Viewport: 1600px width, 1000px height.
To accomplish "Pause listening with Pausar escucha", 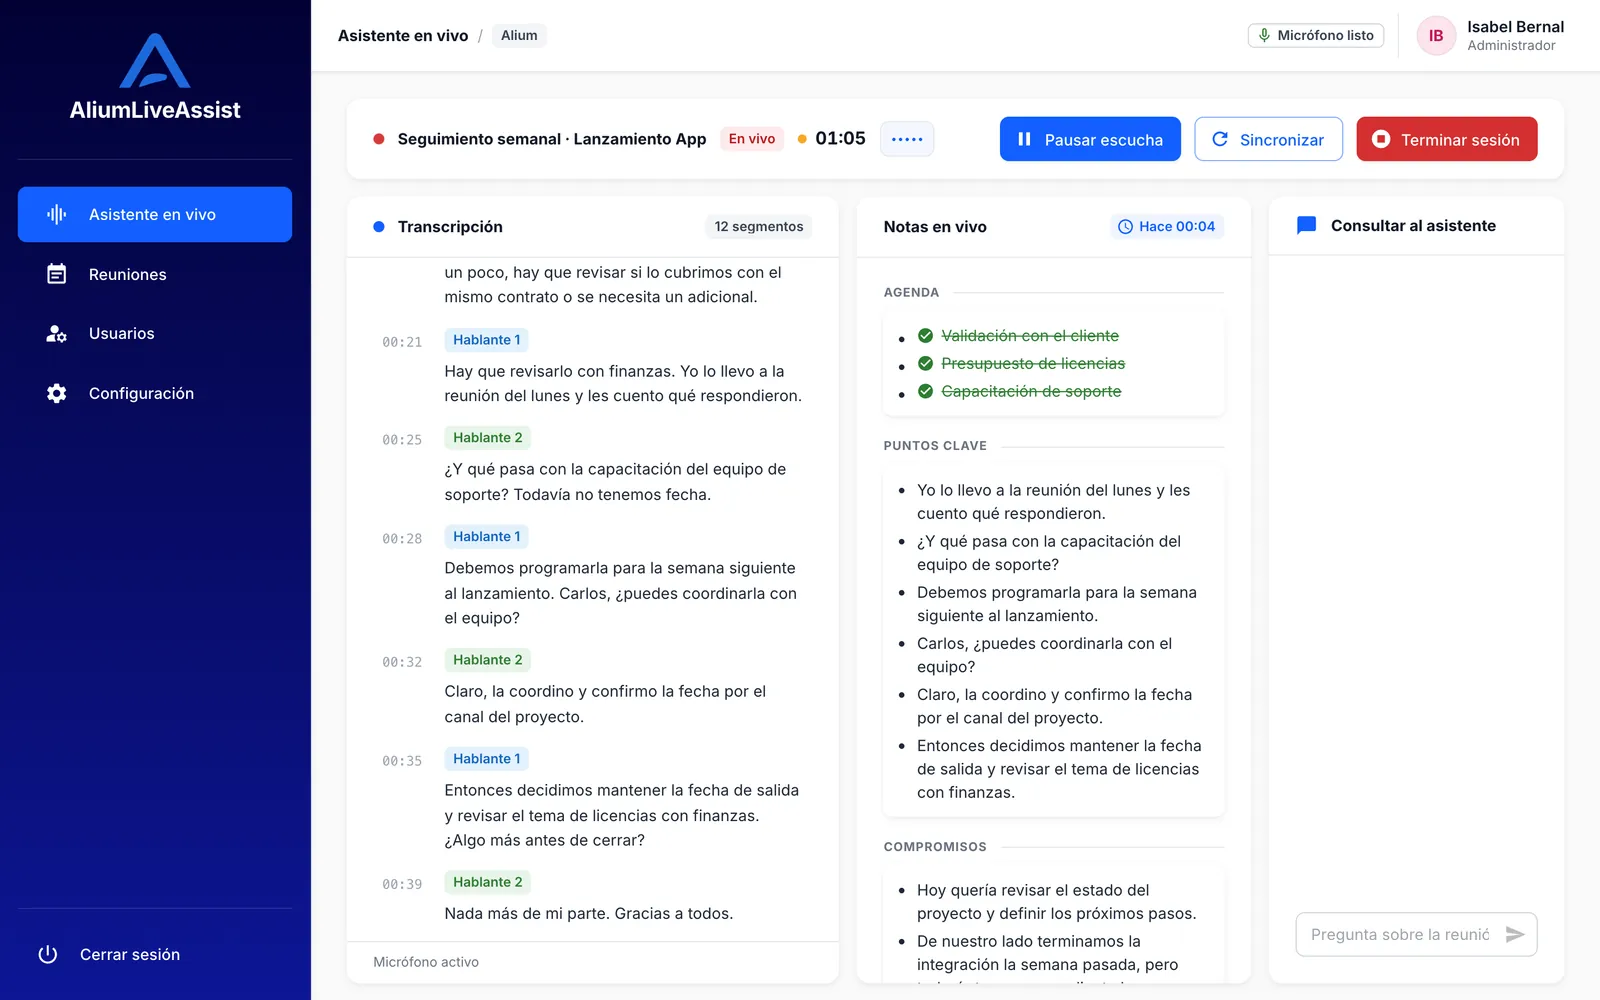I will pos(1090,139).
